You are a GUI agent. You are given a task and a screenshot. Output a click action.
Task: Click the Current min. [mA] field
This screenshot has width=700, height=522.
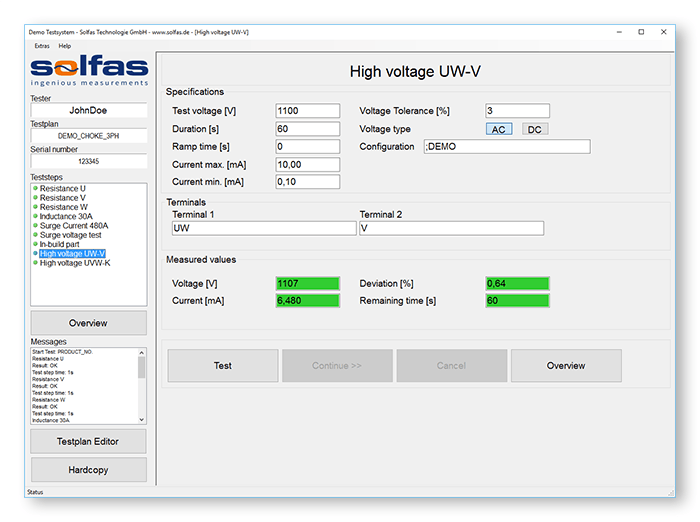point(308,182)
